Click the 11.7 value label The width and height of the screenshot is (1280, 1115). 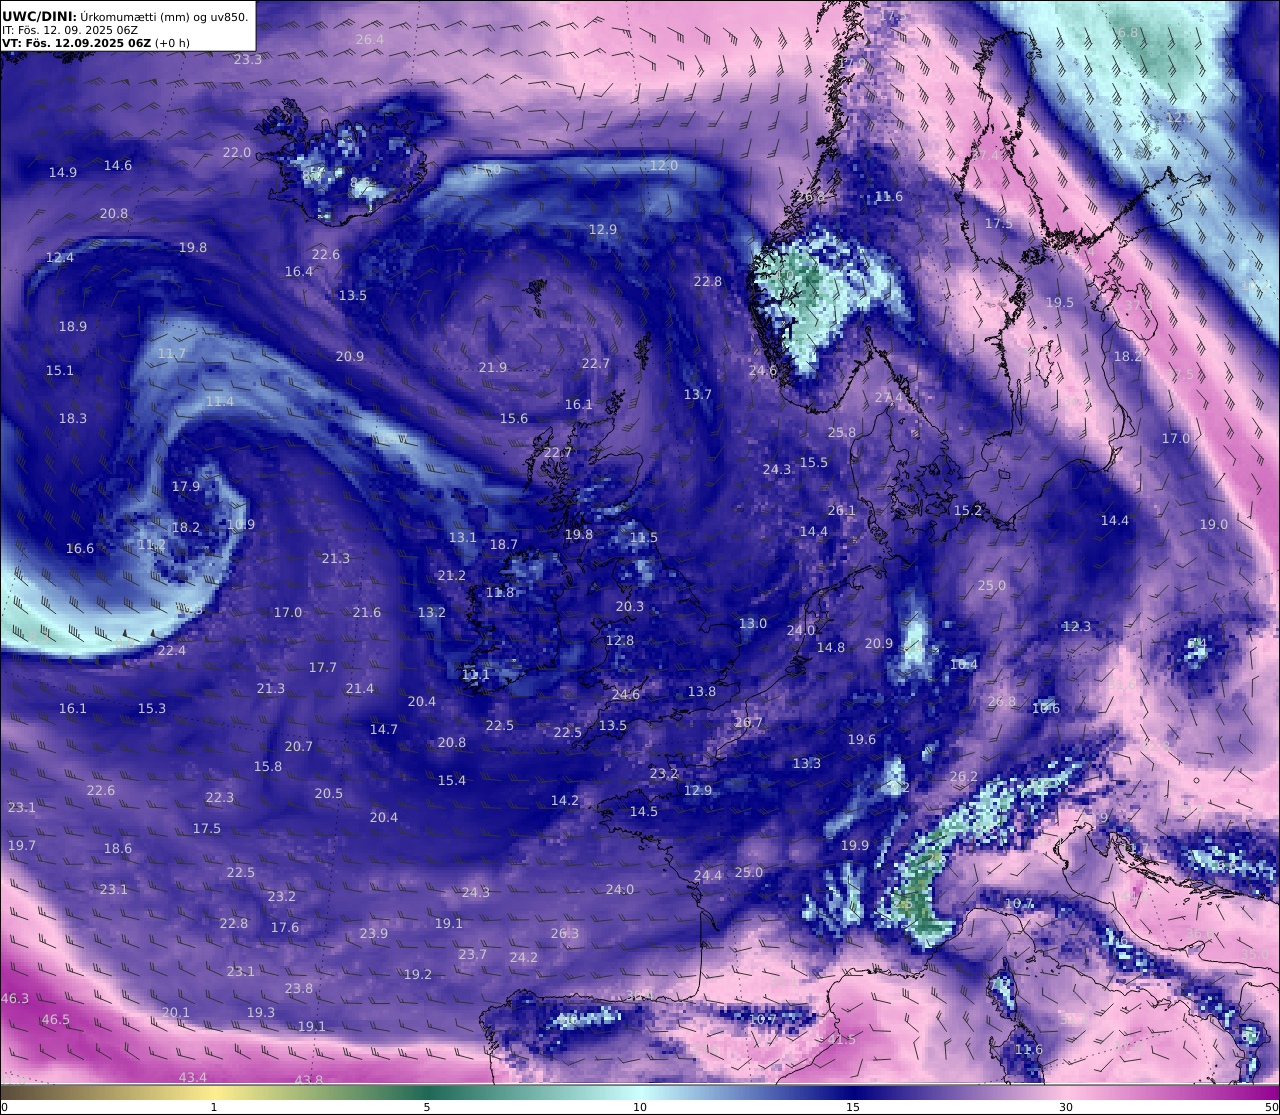pyautogui.click(x=172, y=353)
